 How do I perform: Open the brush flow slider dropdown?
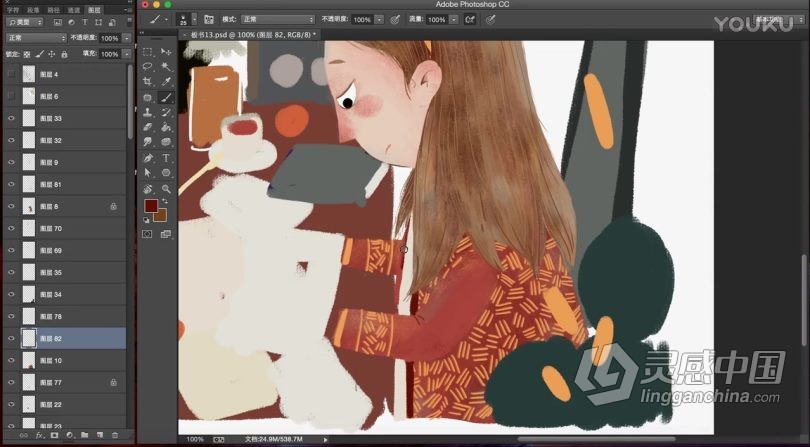coord(454,19)
